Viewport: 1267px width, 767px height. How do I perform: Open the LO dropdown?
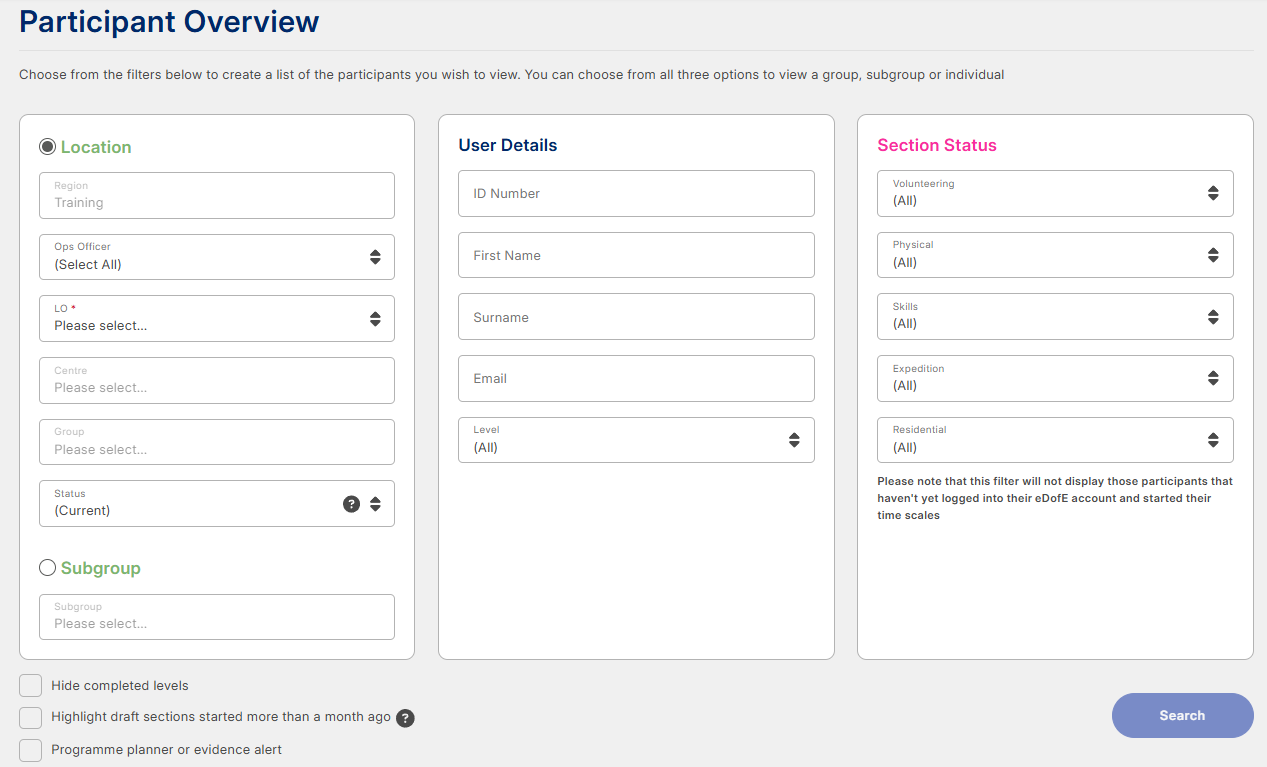(217, 319)
